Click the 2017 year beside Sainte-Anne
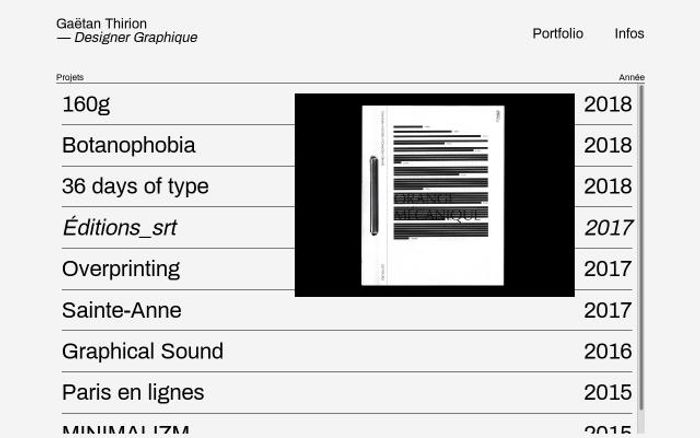 click(608, 310)
